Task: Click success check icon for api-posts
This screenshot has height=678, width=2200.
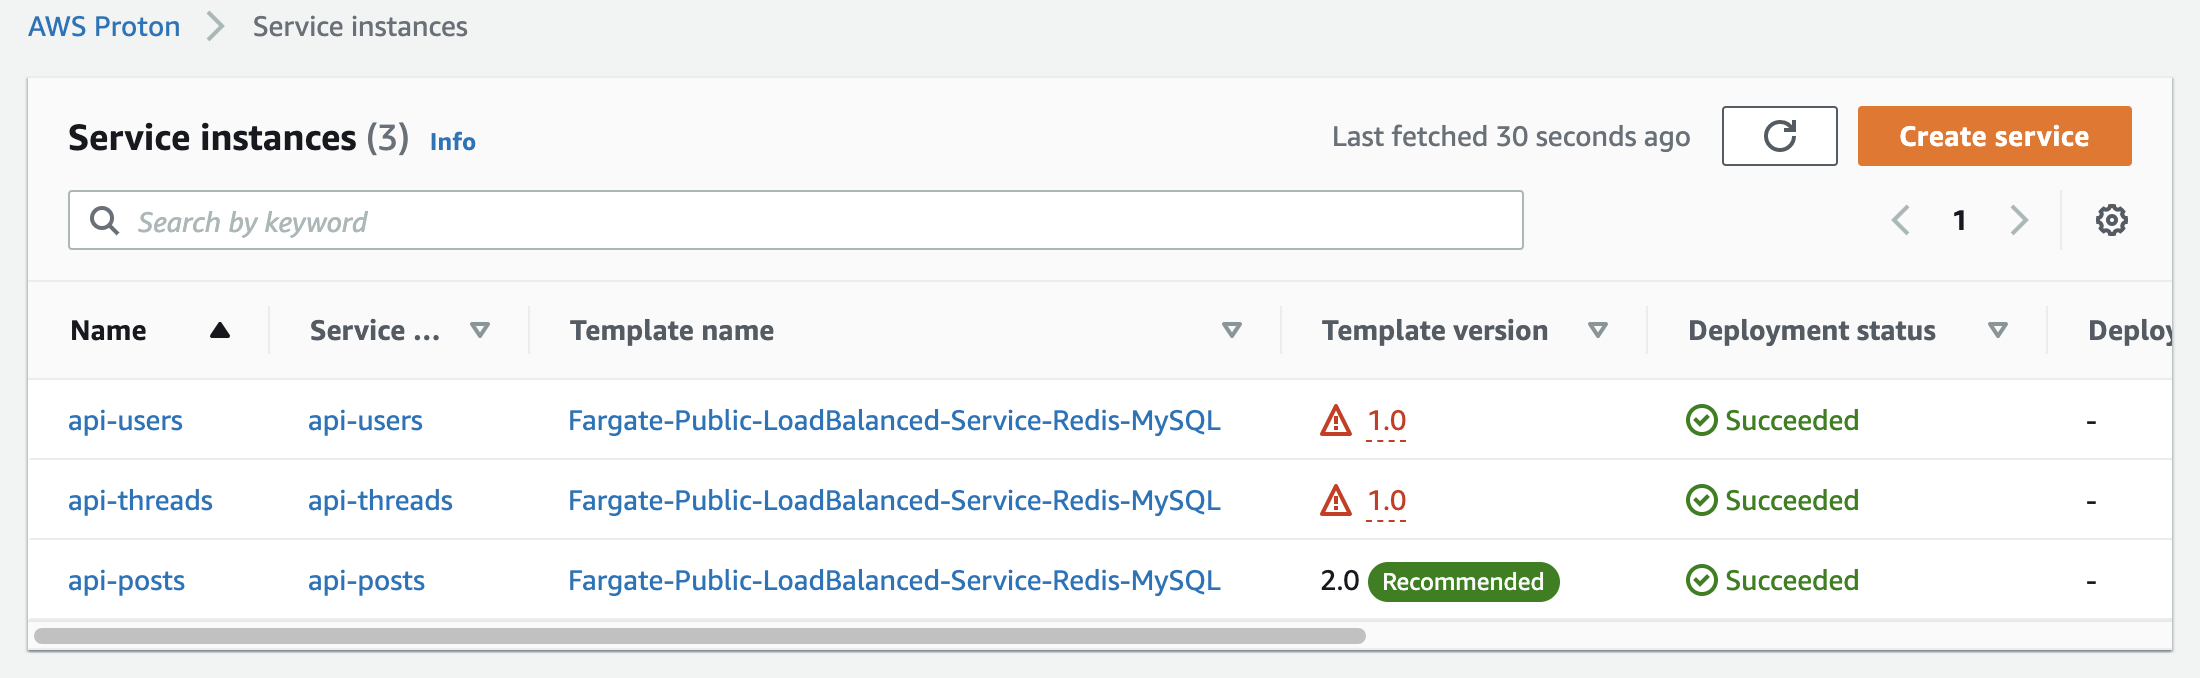Action: [1701, 580]
